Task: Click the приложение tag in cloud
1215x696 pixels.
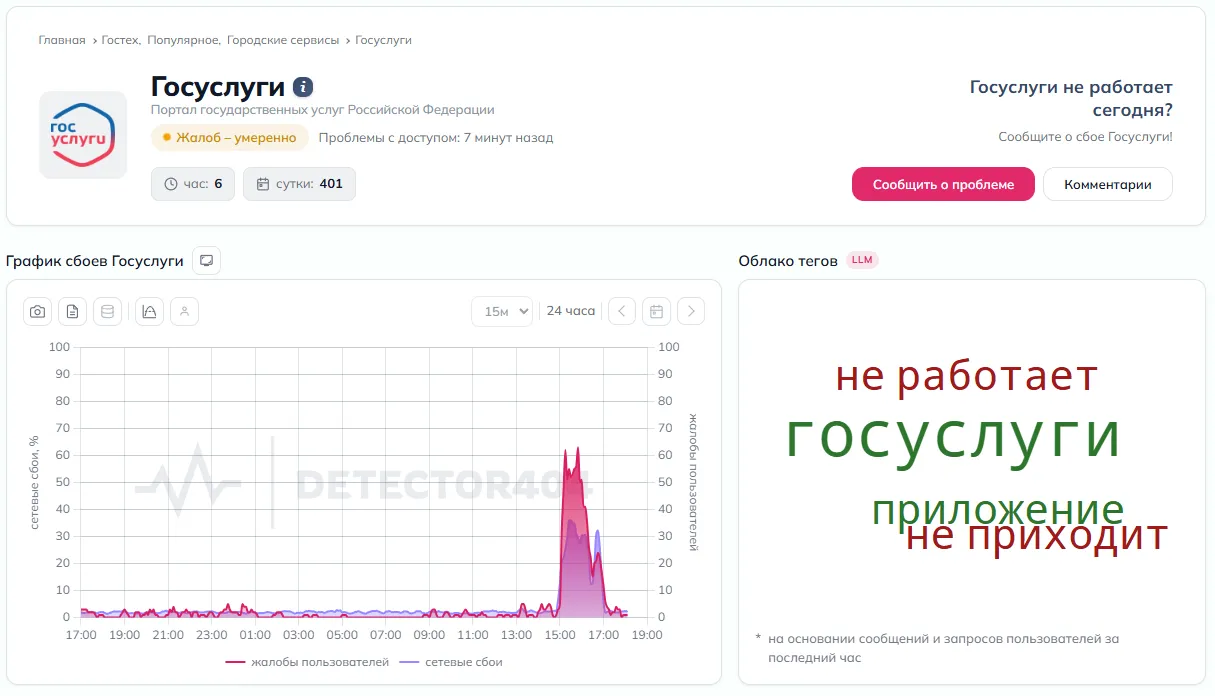Action: tap(998, 510)
